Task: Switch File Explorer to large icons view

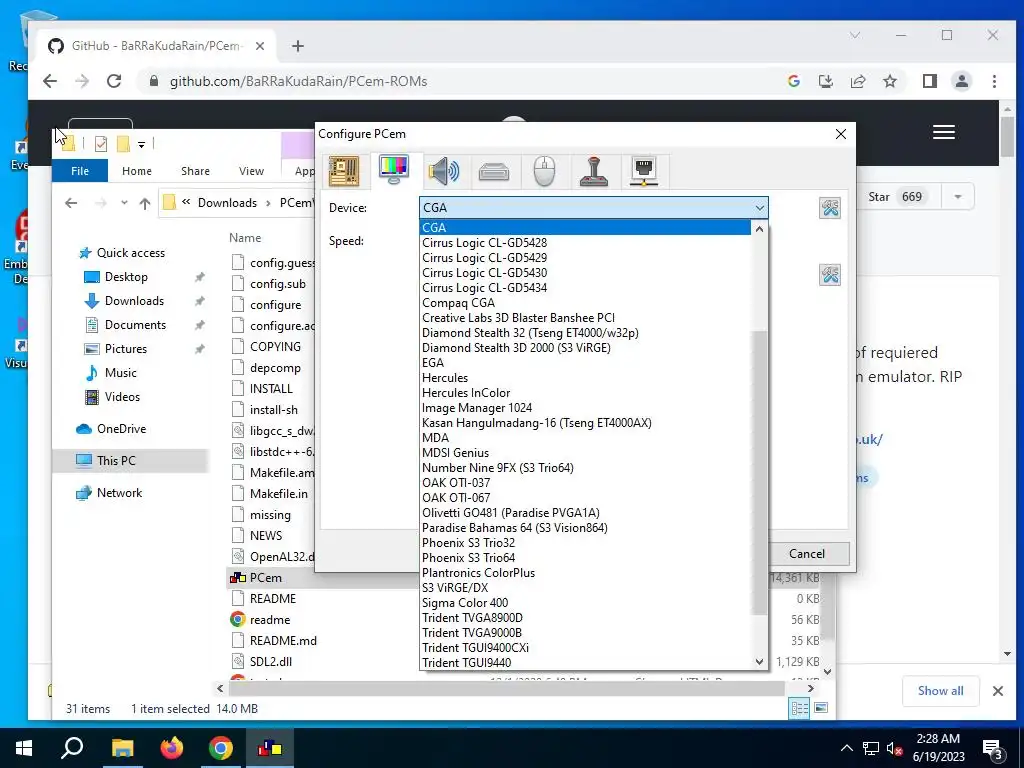Action: pyautogui.click(x=821, y=708)
